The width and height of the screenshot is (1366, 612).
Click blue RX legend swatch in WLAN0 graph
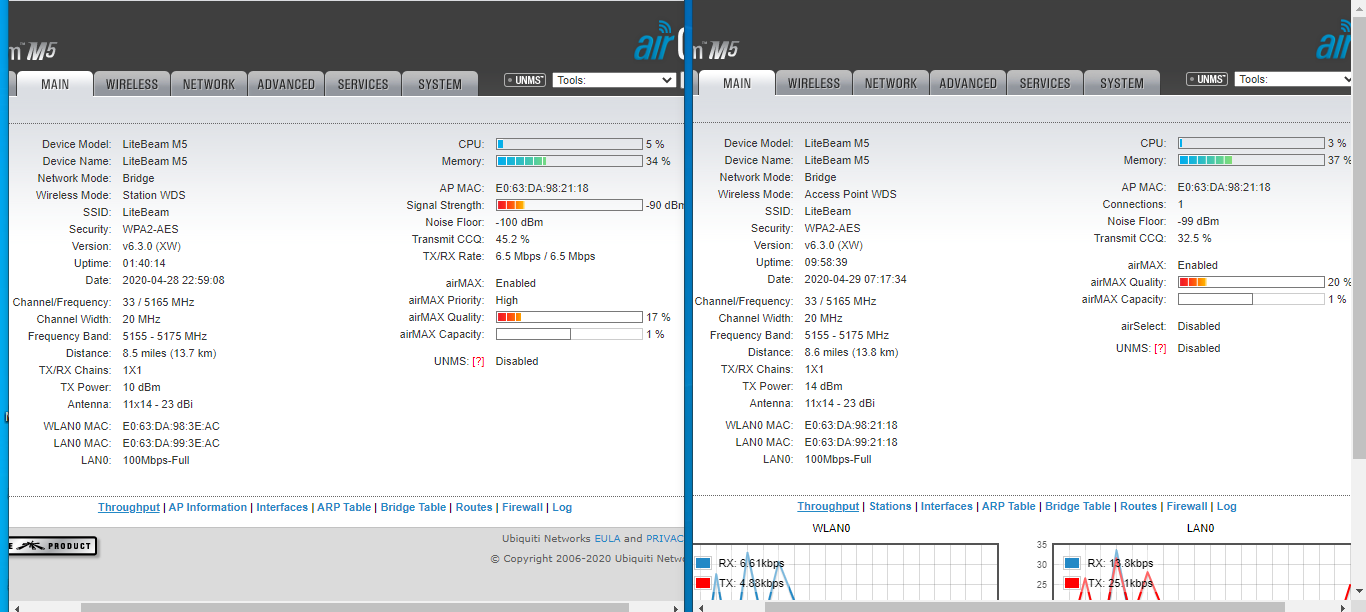point(703,563)
